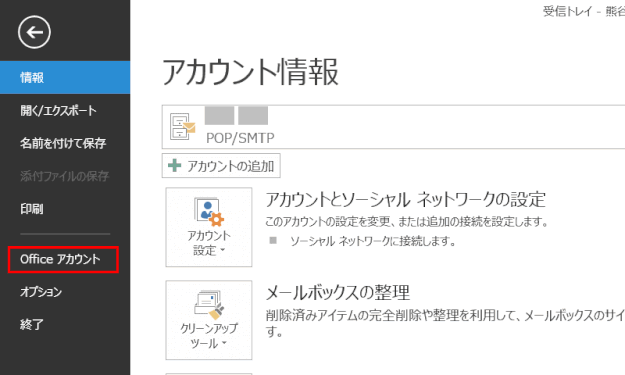This screenshot has width=625, height=375.
Task: Click the grayed 添付ファイルの保存 item
Action: pyautogui.click(x=65, y=176)
